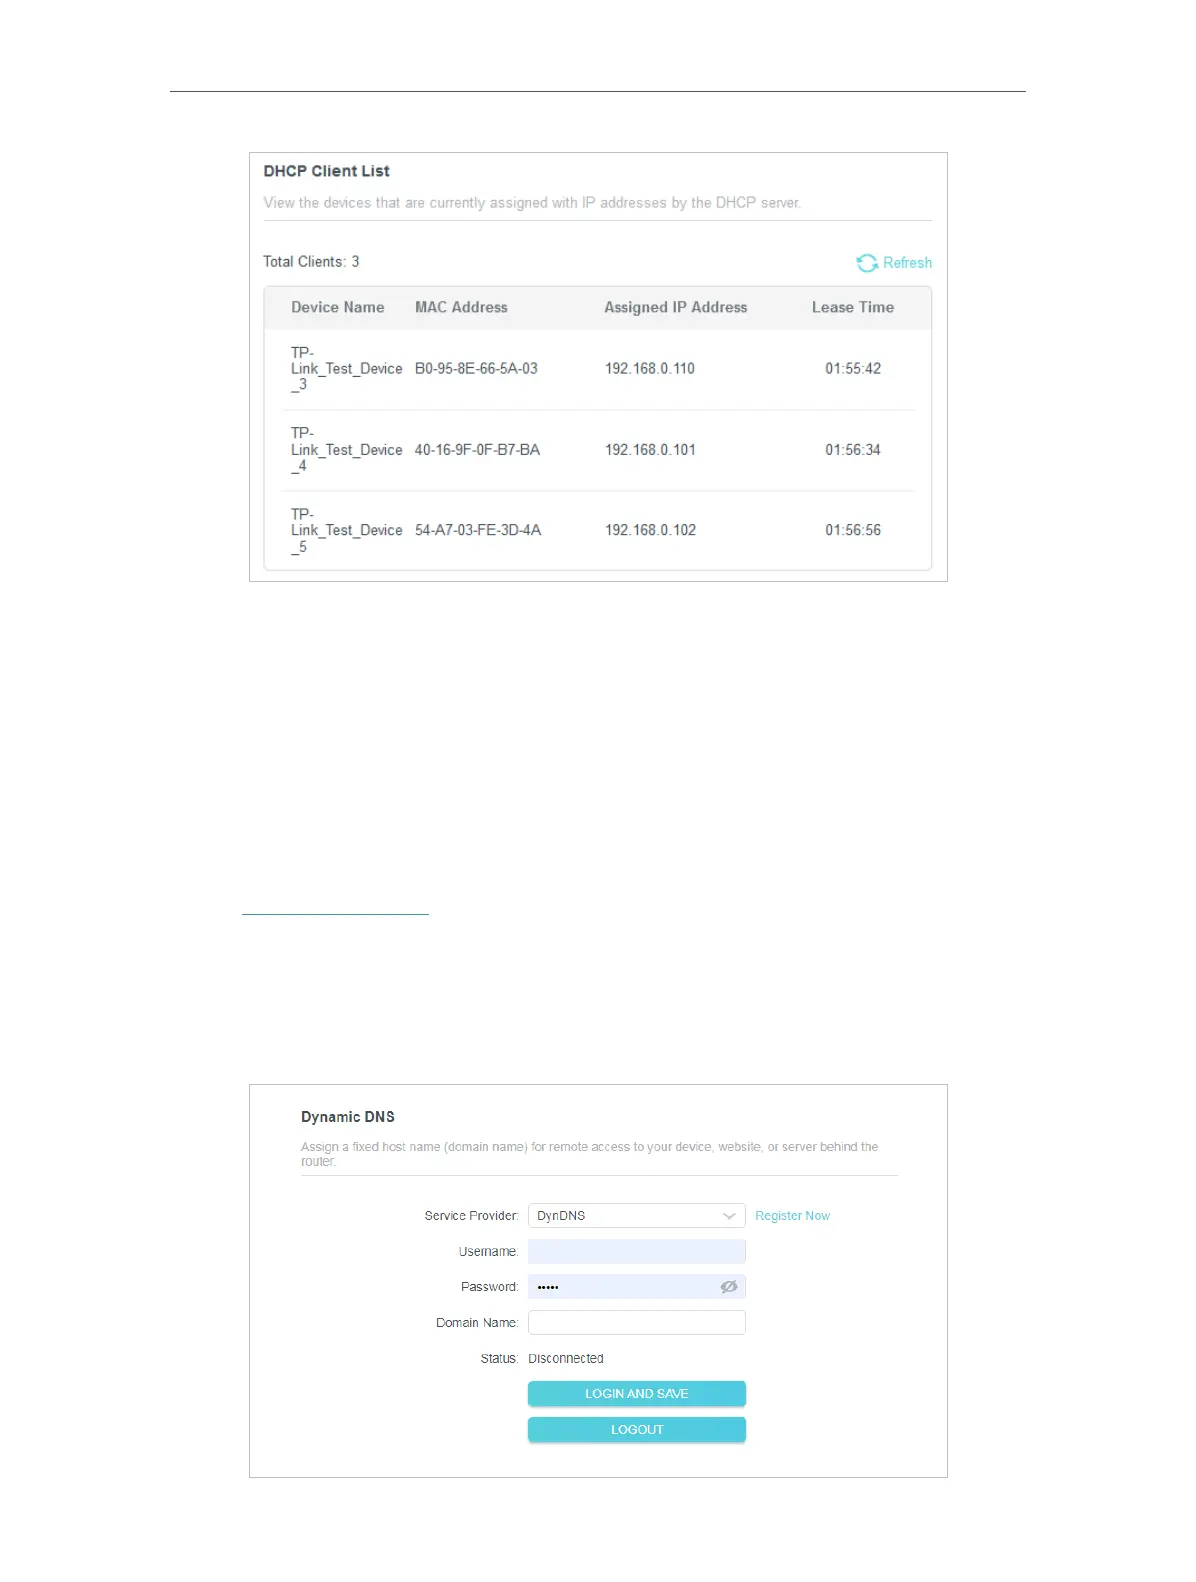Viewport: 1196px width, 1582px height.
Task: Click the Lease Time column header
Action: click(x=853, y=308)
